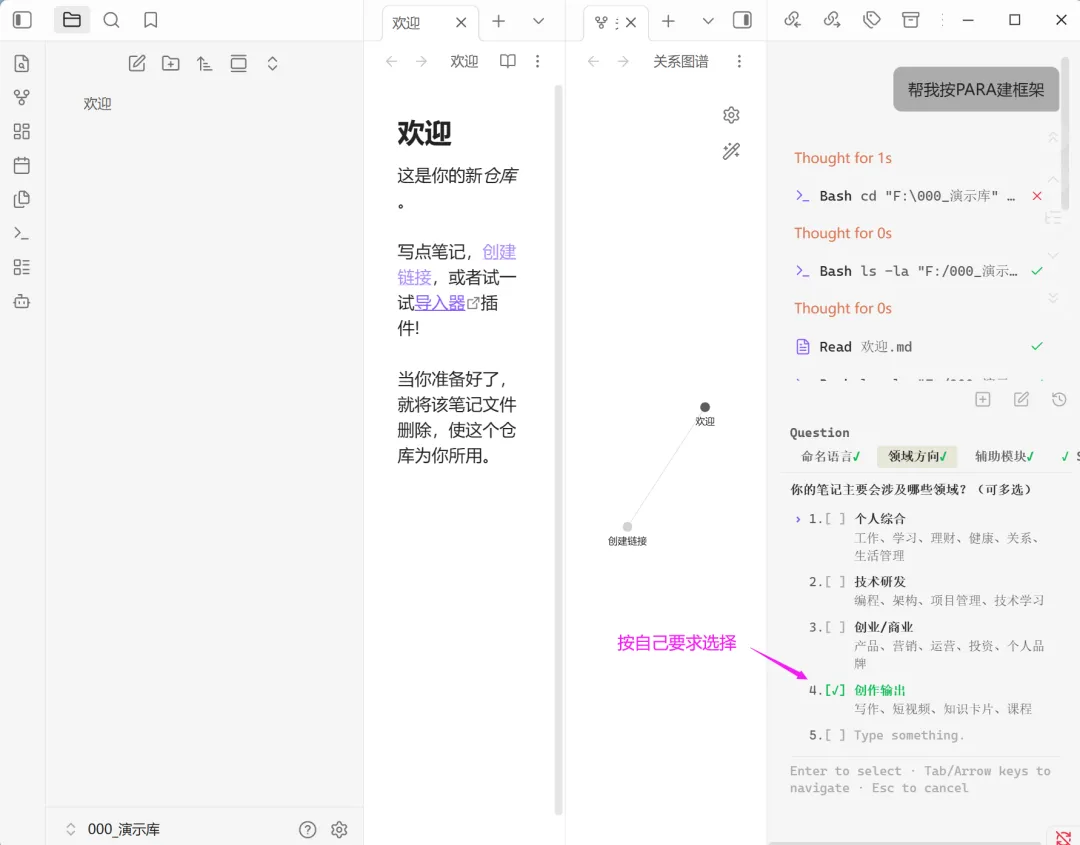Screen dimensions: 1080x845
Task: Go back in 欢迎 note pane
Action: coord(391,62)
